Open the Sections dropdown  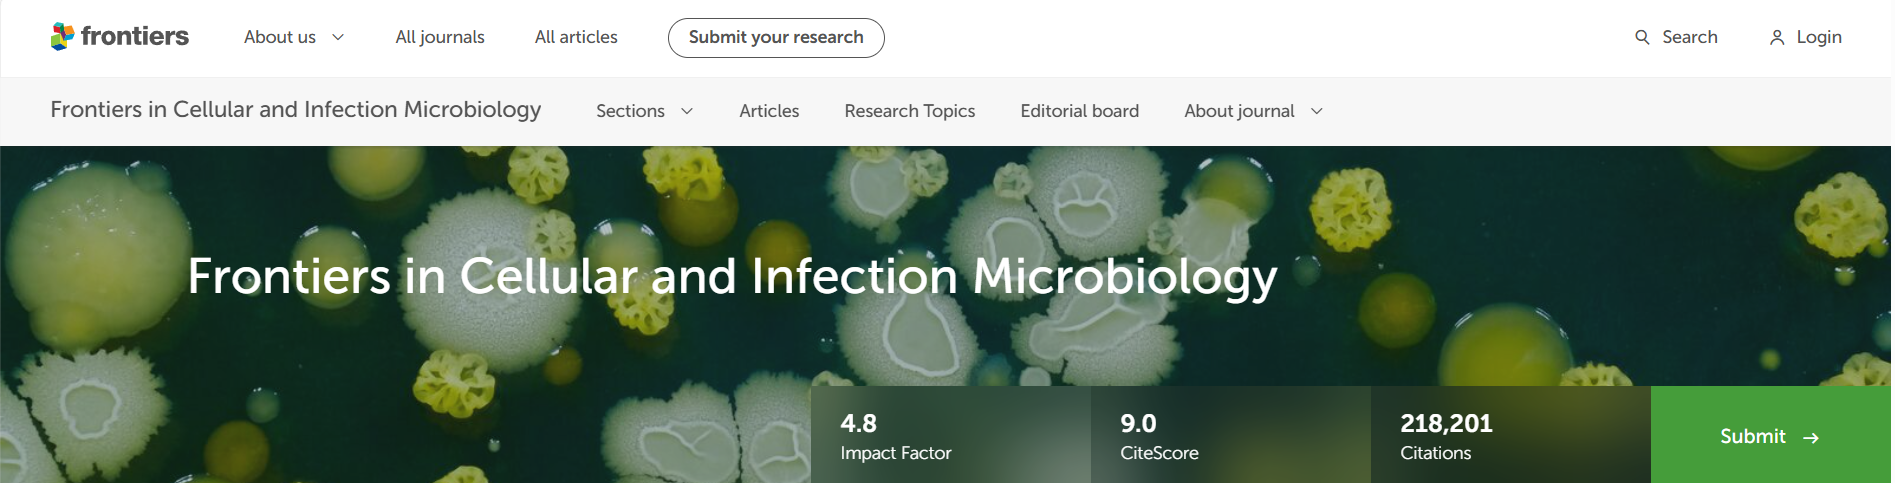point(644,111)
